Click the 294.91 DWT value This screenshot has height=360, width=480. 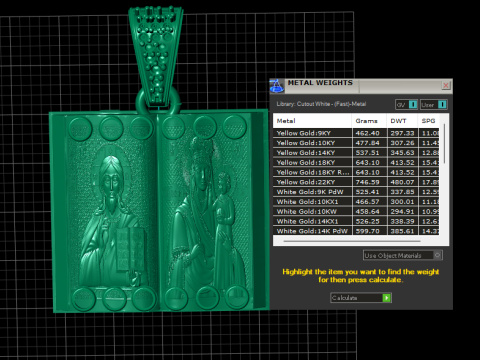coord(402,211)
